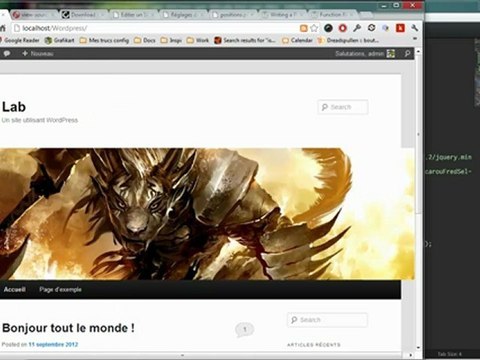Image resolution: width=480 pixels, height=360 pixels.
Task: Click the admin avatar in the admin bar
Action: pos(391,53)
